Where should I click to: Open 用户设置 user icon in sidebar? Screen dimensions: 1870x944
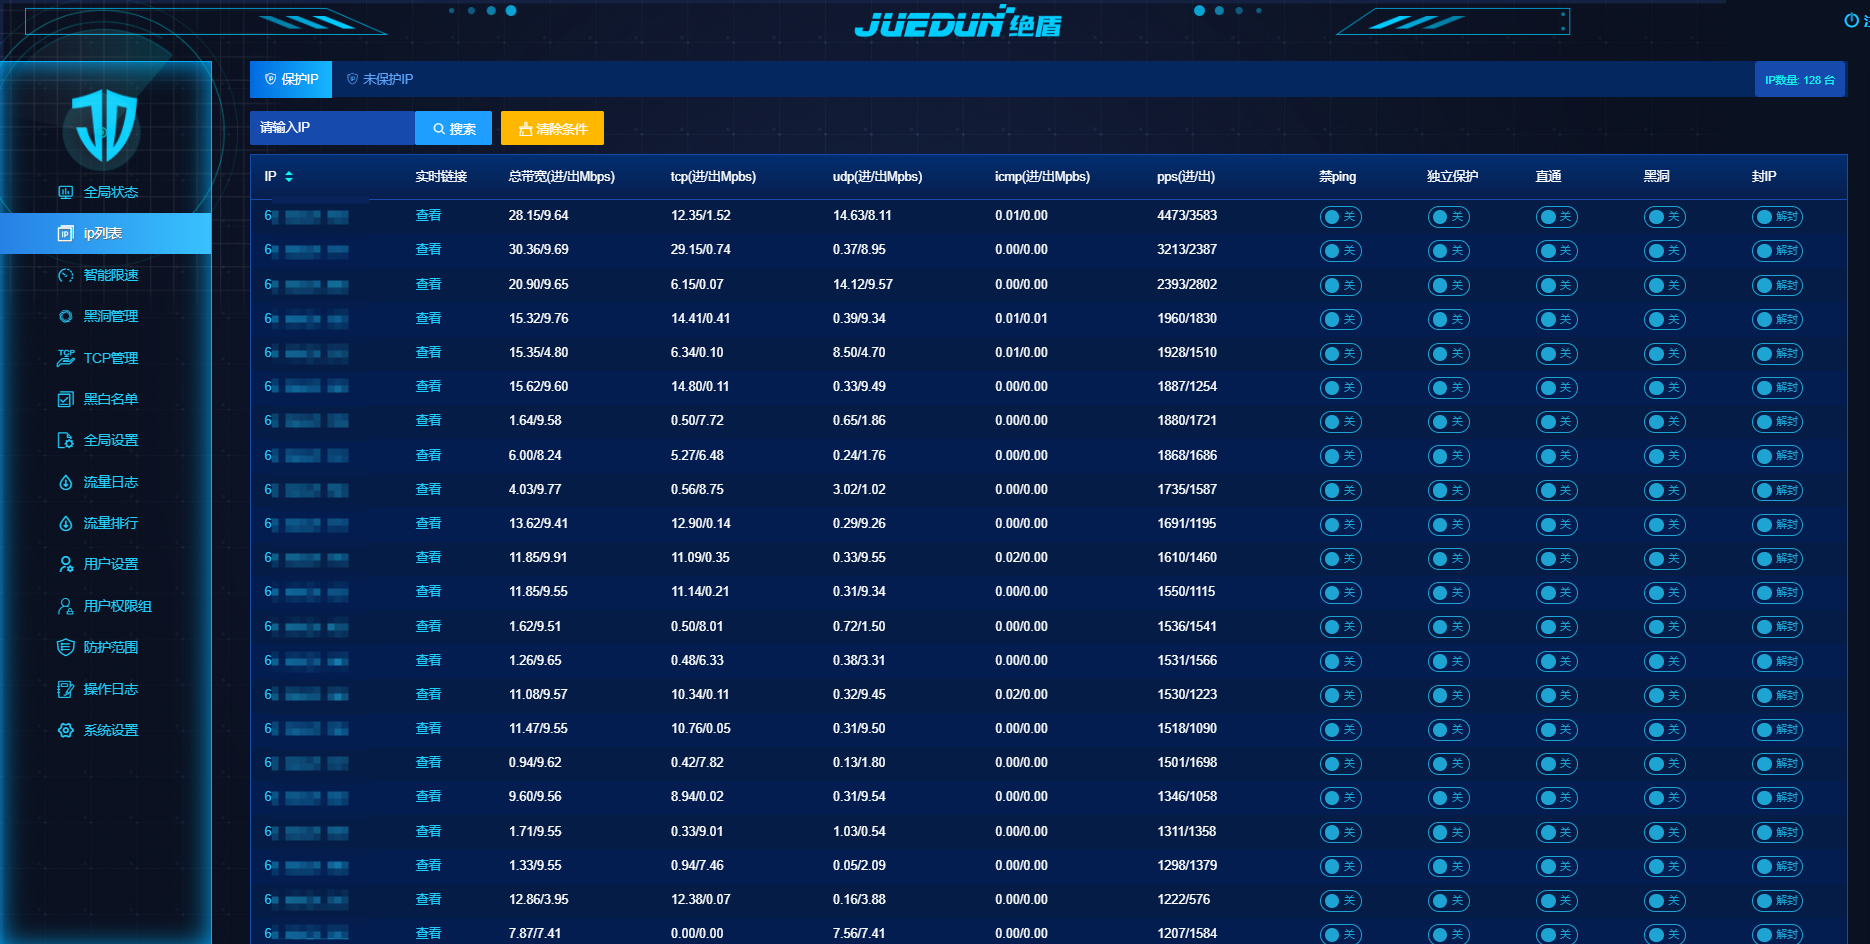(66, 564)
